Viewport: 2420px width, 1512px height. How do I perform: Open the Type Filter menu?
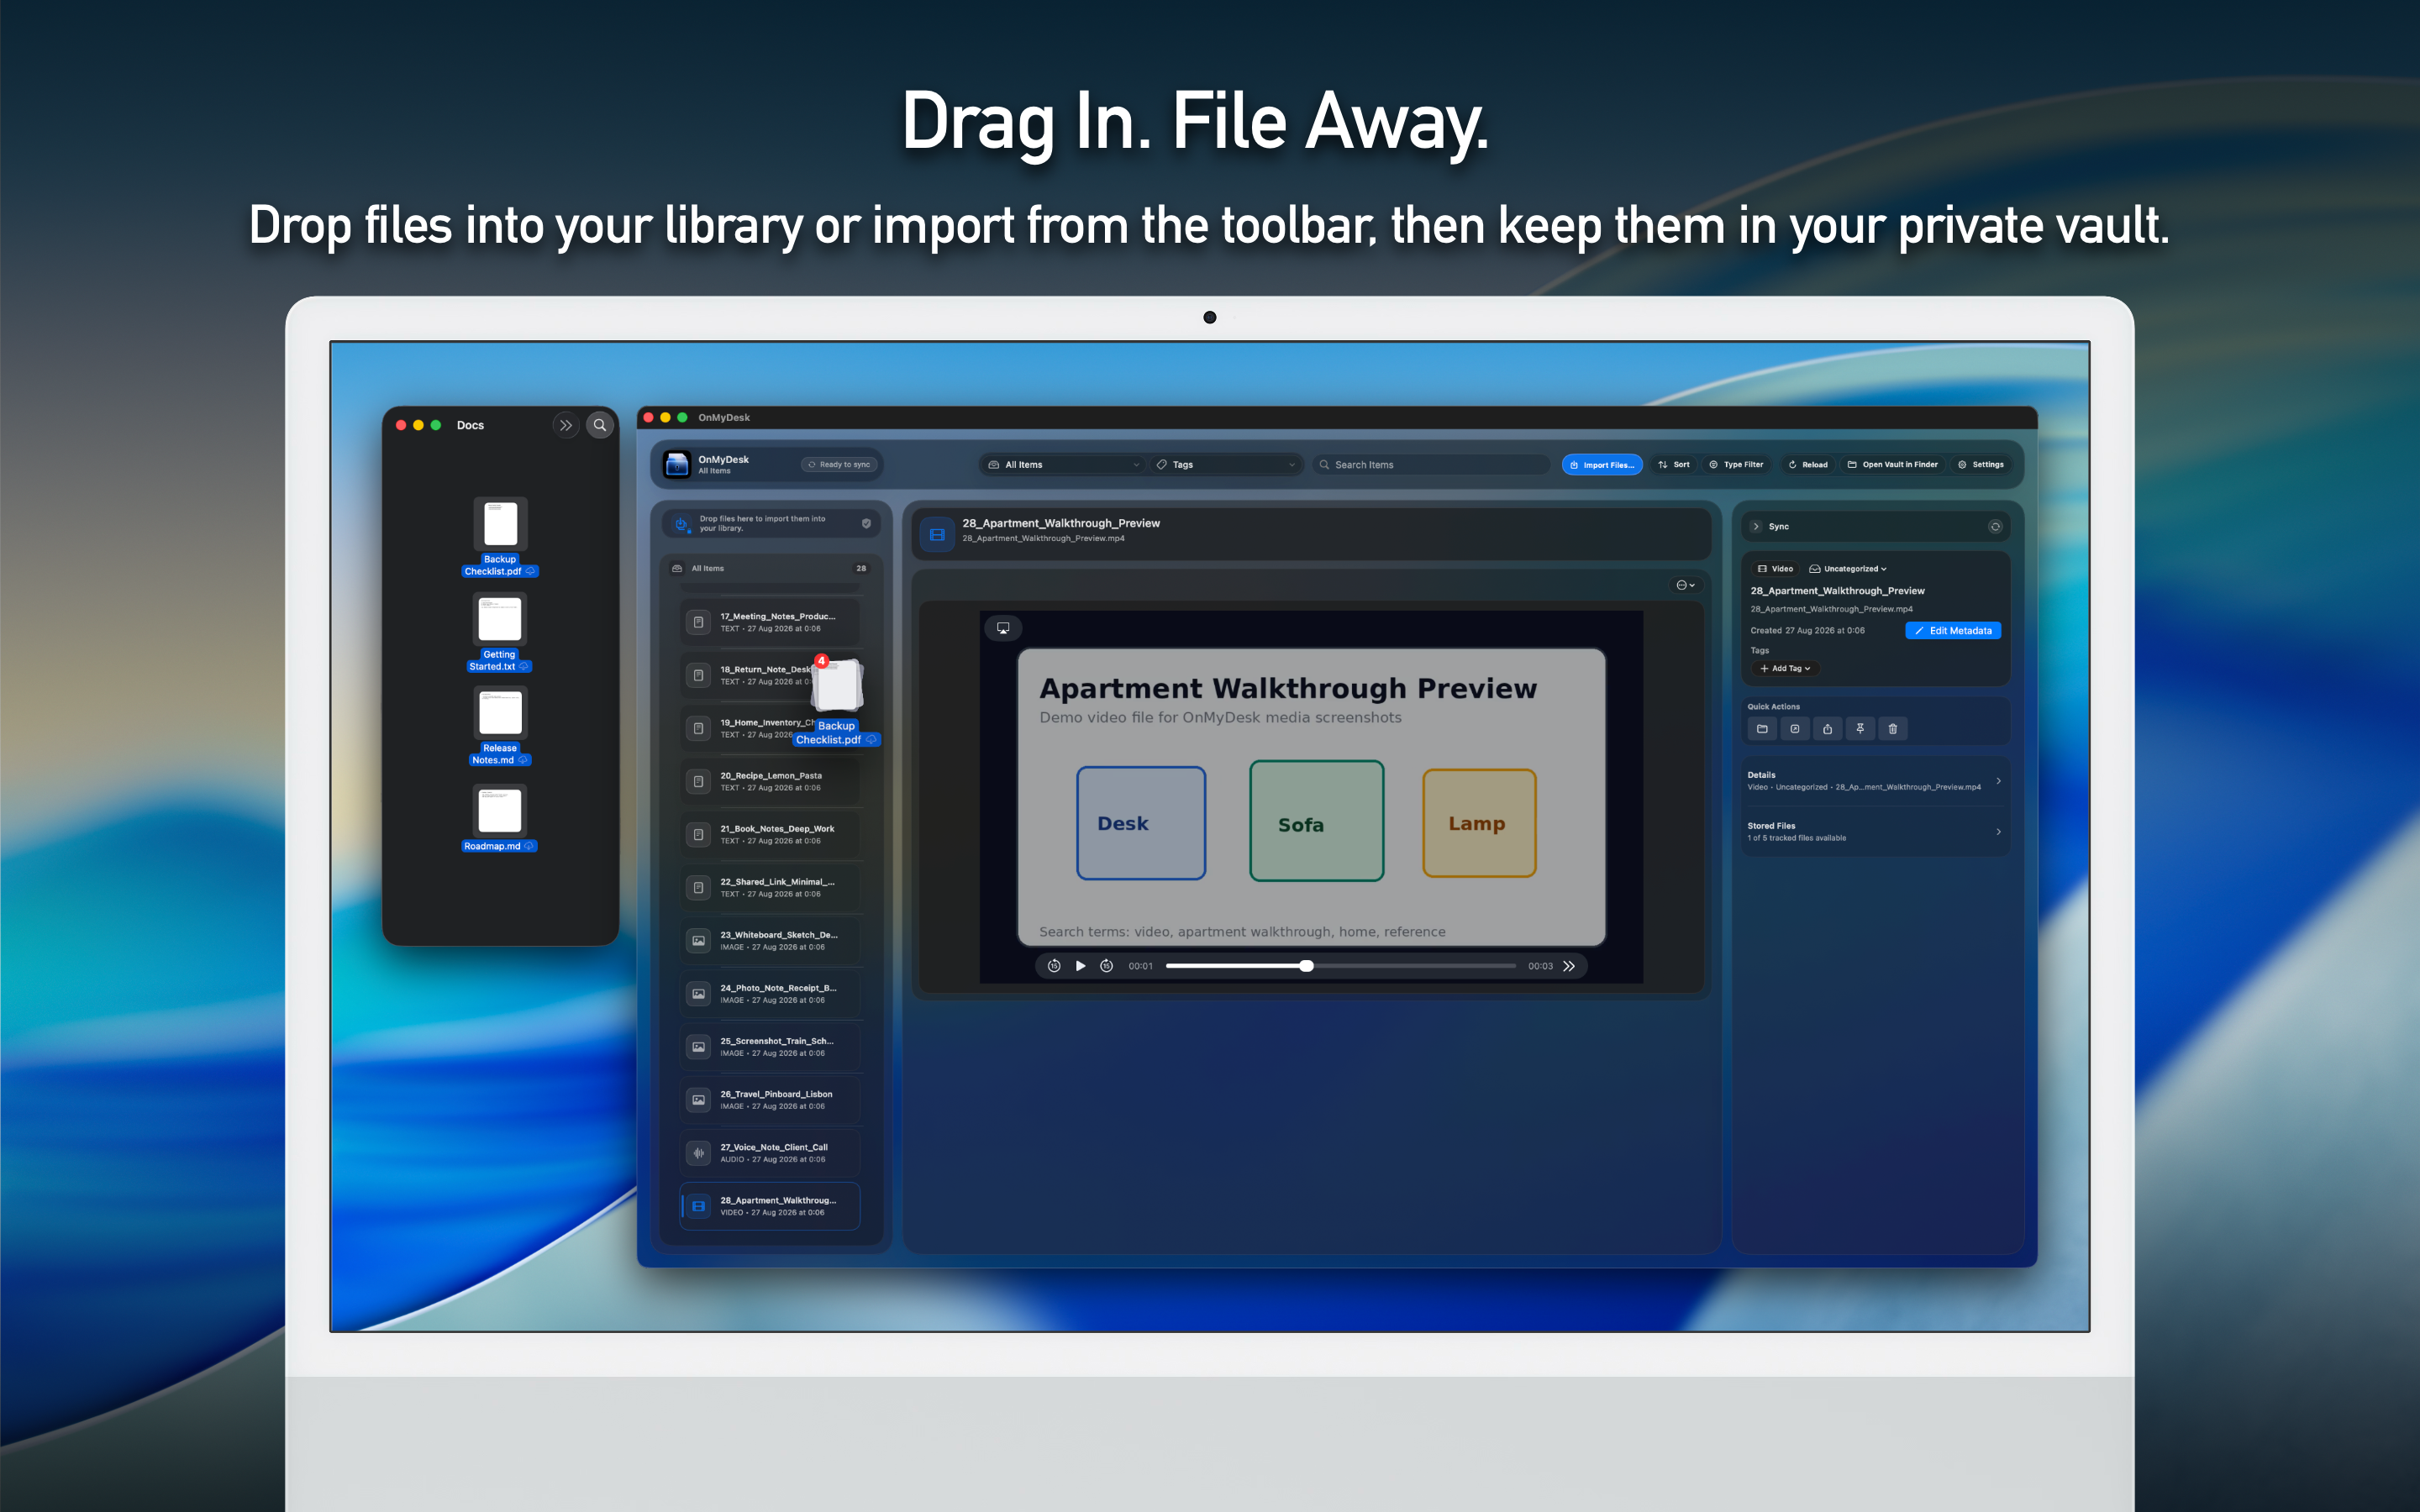pyautogui.click(x=1736, y=464)
